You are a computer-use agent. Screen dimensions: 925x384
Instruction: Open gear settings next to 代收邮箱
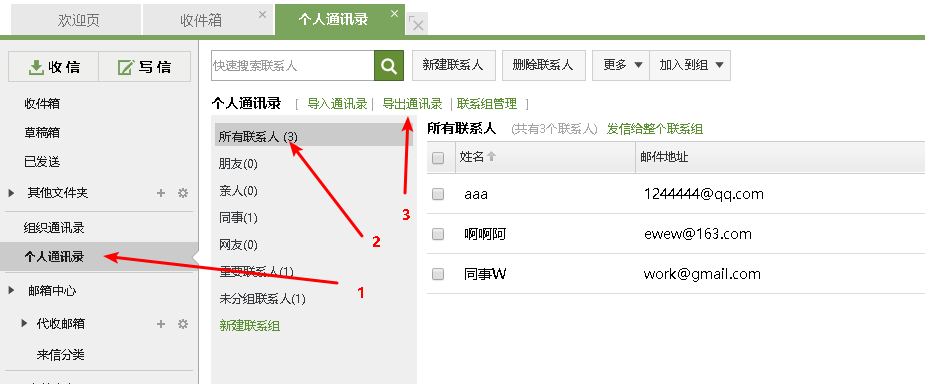coord(183,323)
